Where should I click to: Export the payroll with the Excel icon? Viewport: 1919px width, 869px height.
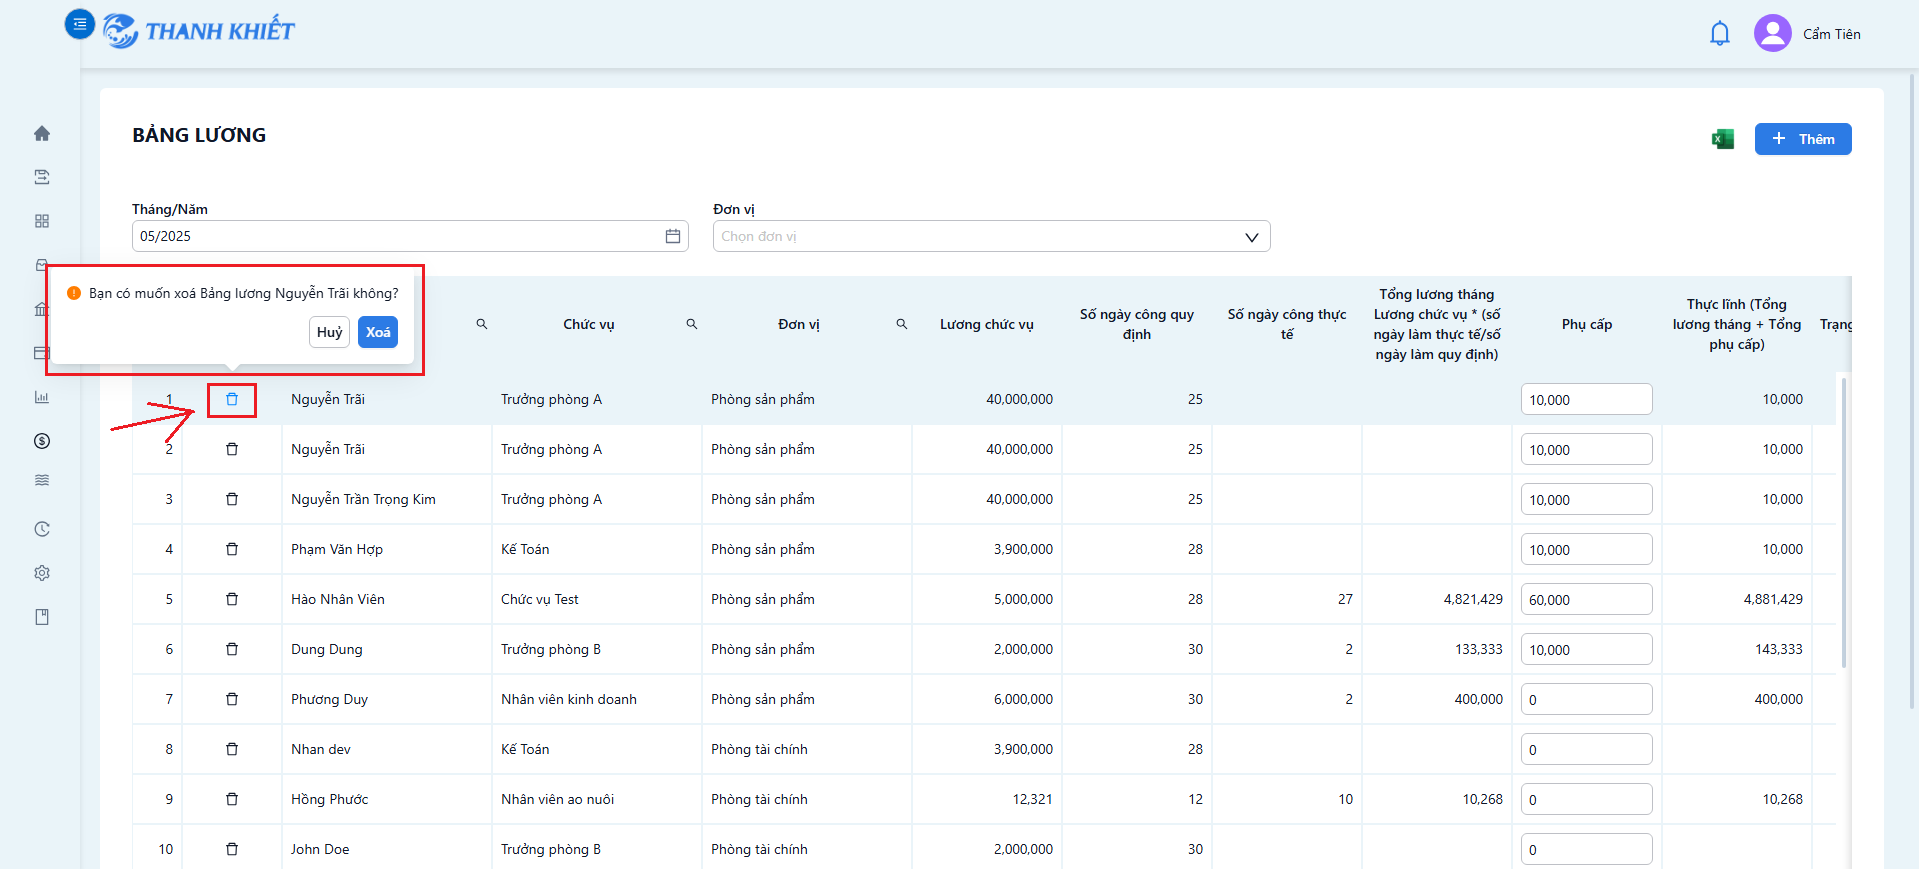click(x=1722, y=139)
